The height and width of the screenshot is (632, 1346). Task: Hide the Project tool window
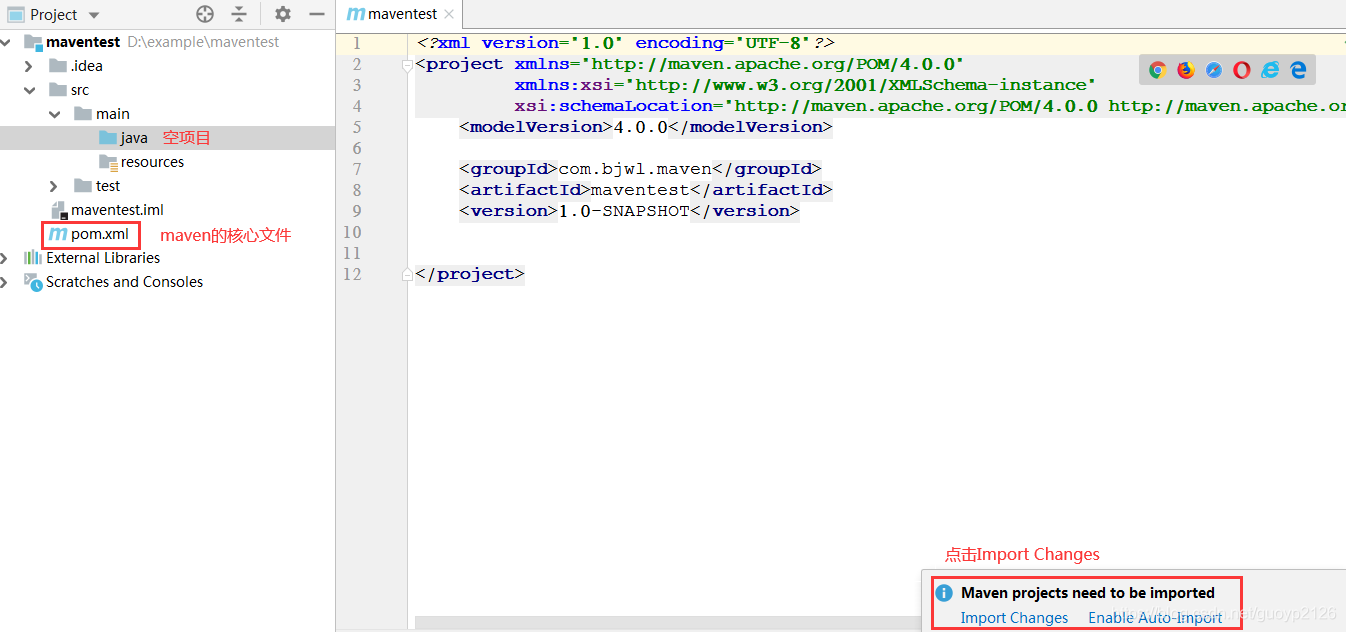(317, 14)
